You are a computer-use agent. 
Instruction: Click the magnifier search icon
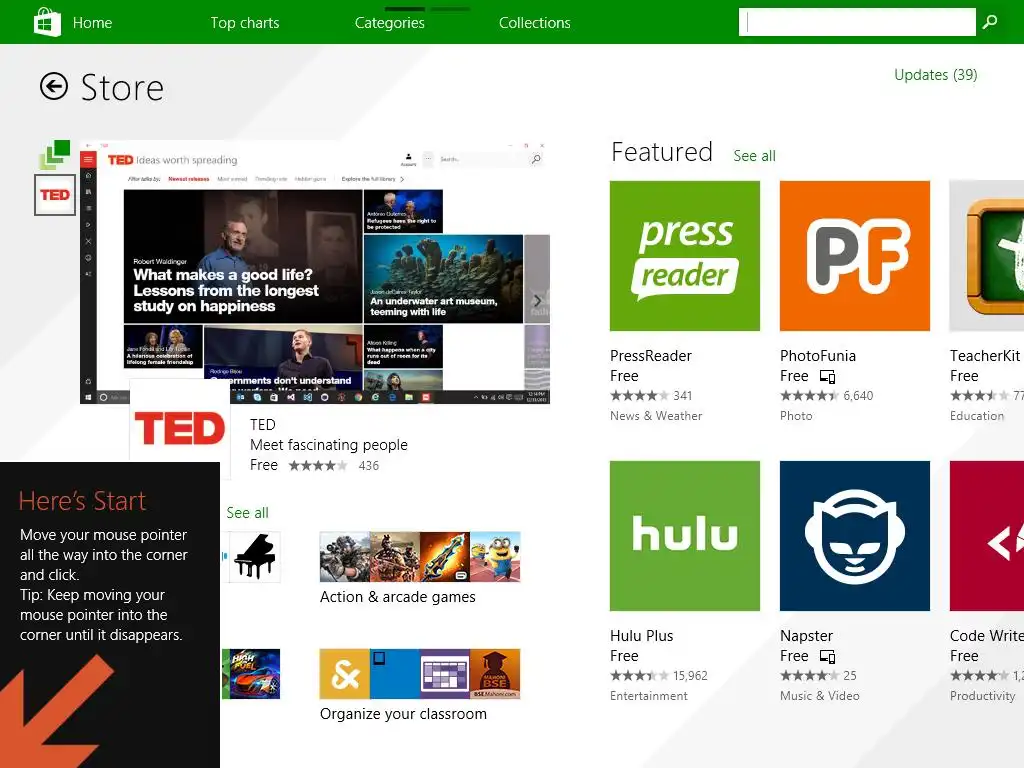pyautogui.click(x=990, y=22)
